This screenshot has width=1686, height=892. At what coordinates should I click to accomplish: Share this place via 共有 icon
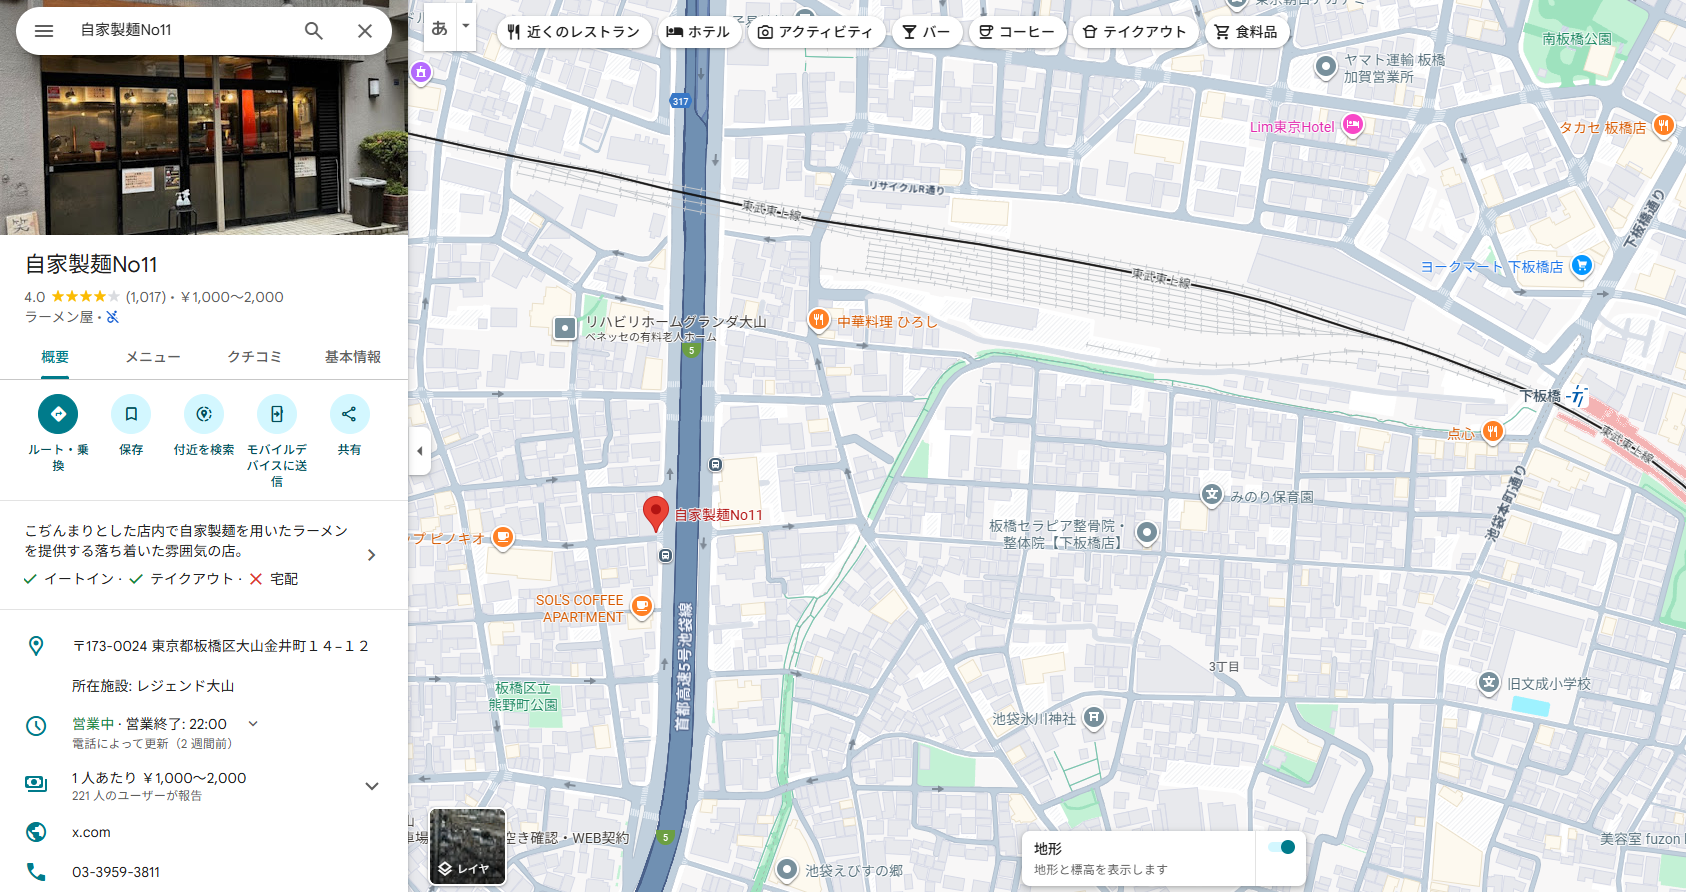(x=349, y=414)
